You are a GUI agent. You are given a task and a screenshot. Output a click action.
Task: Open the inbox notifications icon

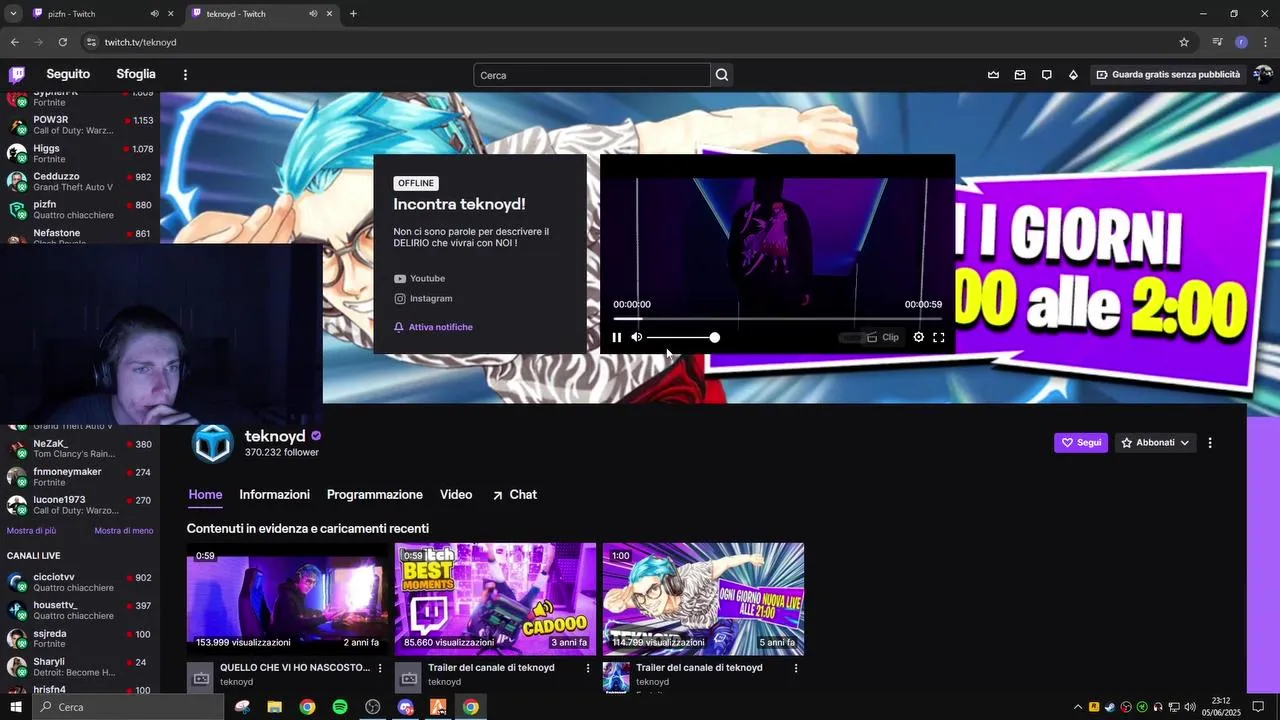1020,75
